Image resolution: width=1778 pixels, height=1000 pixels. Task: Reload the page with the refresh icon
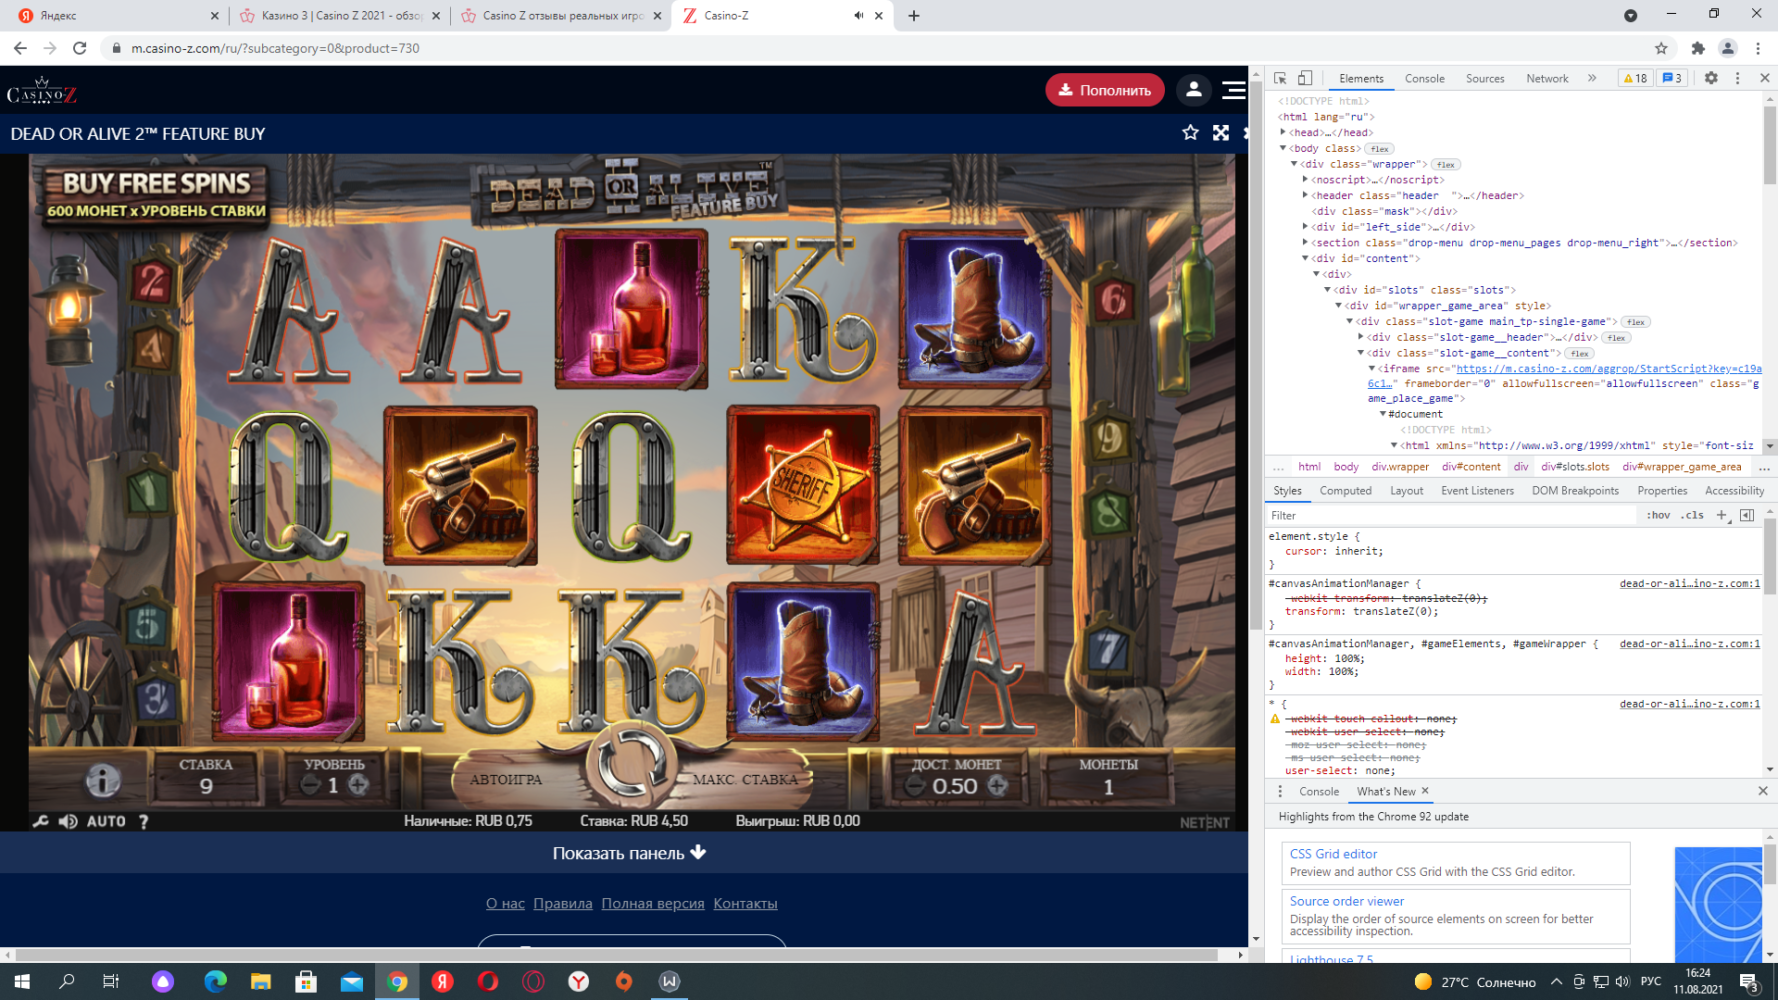pyautogui.click(x=80, y=48)
